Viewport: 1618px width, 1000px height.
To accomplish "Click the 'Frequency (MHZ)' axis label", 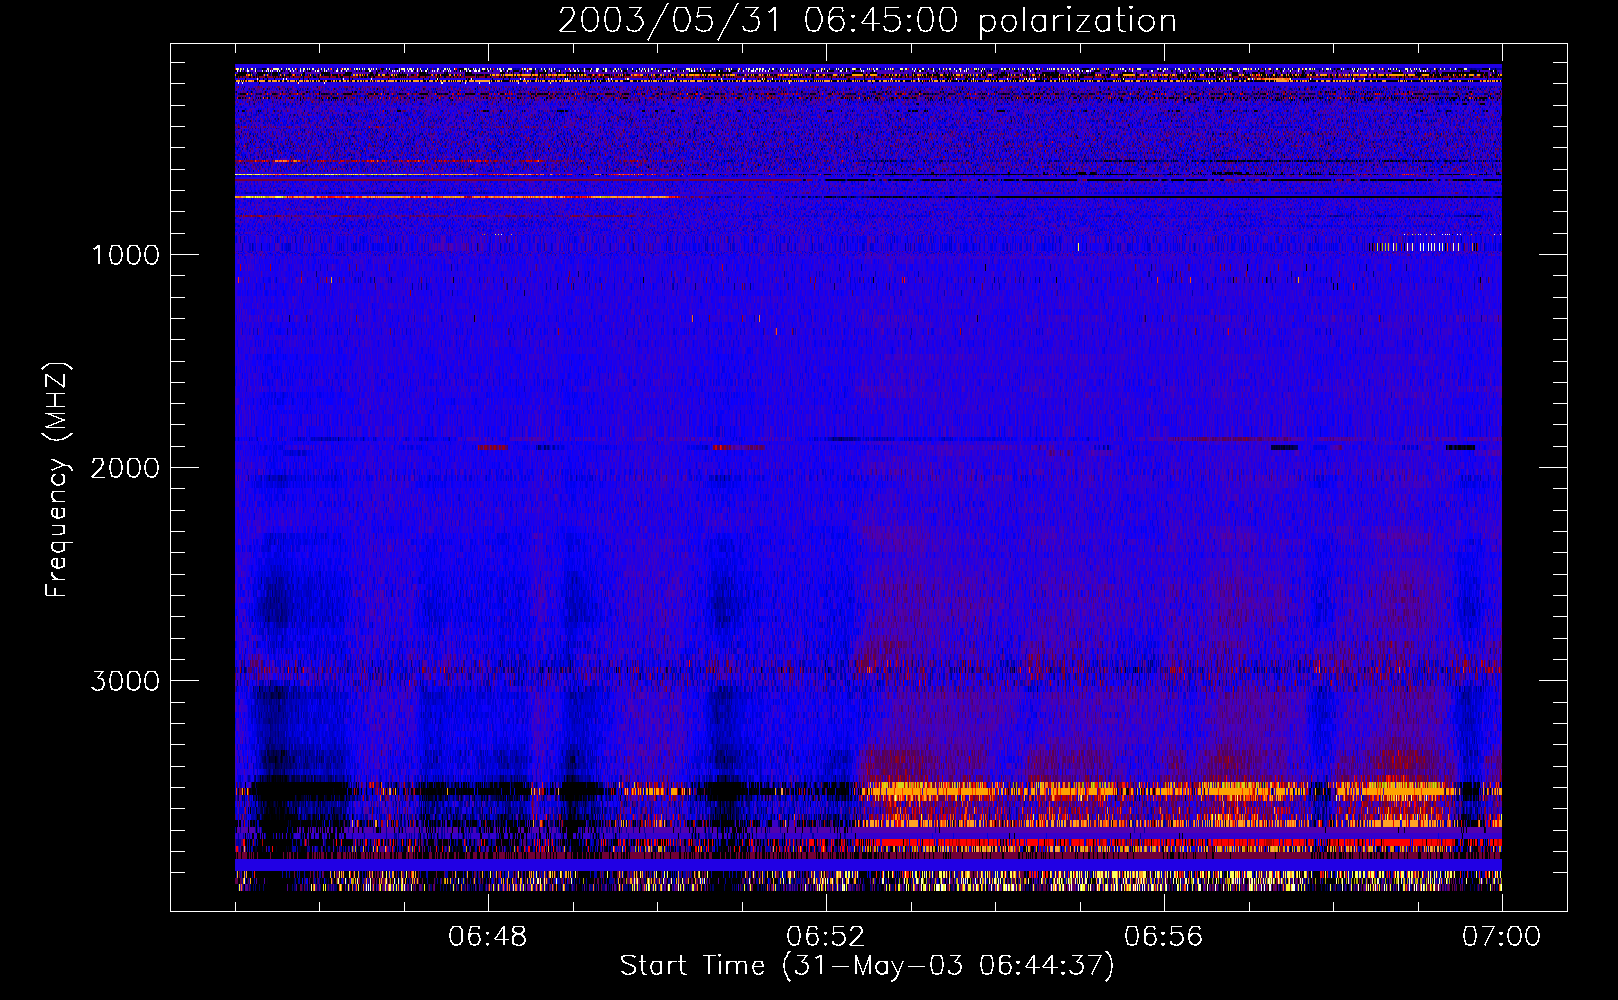I will (x=56, y=480).
